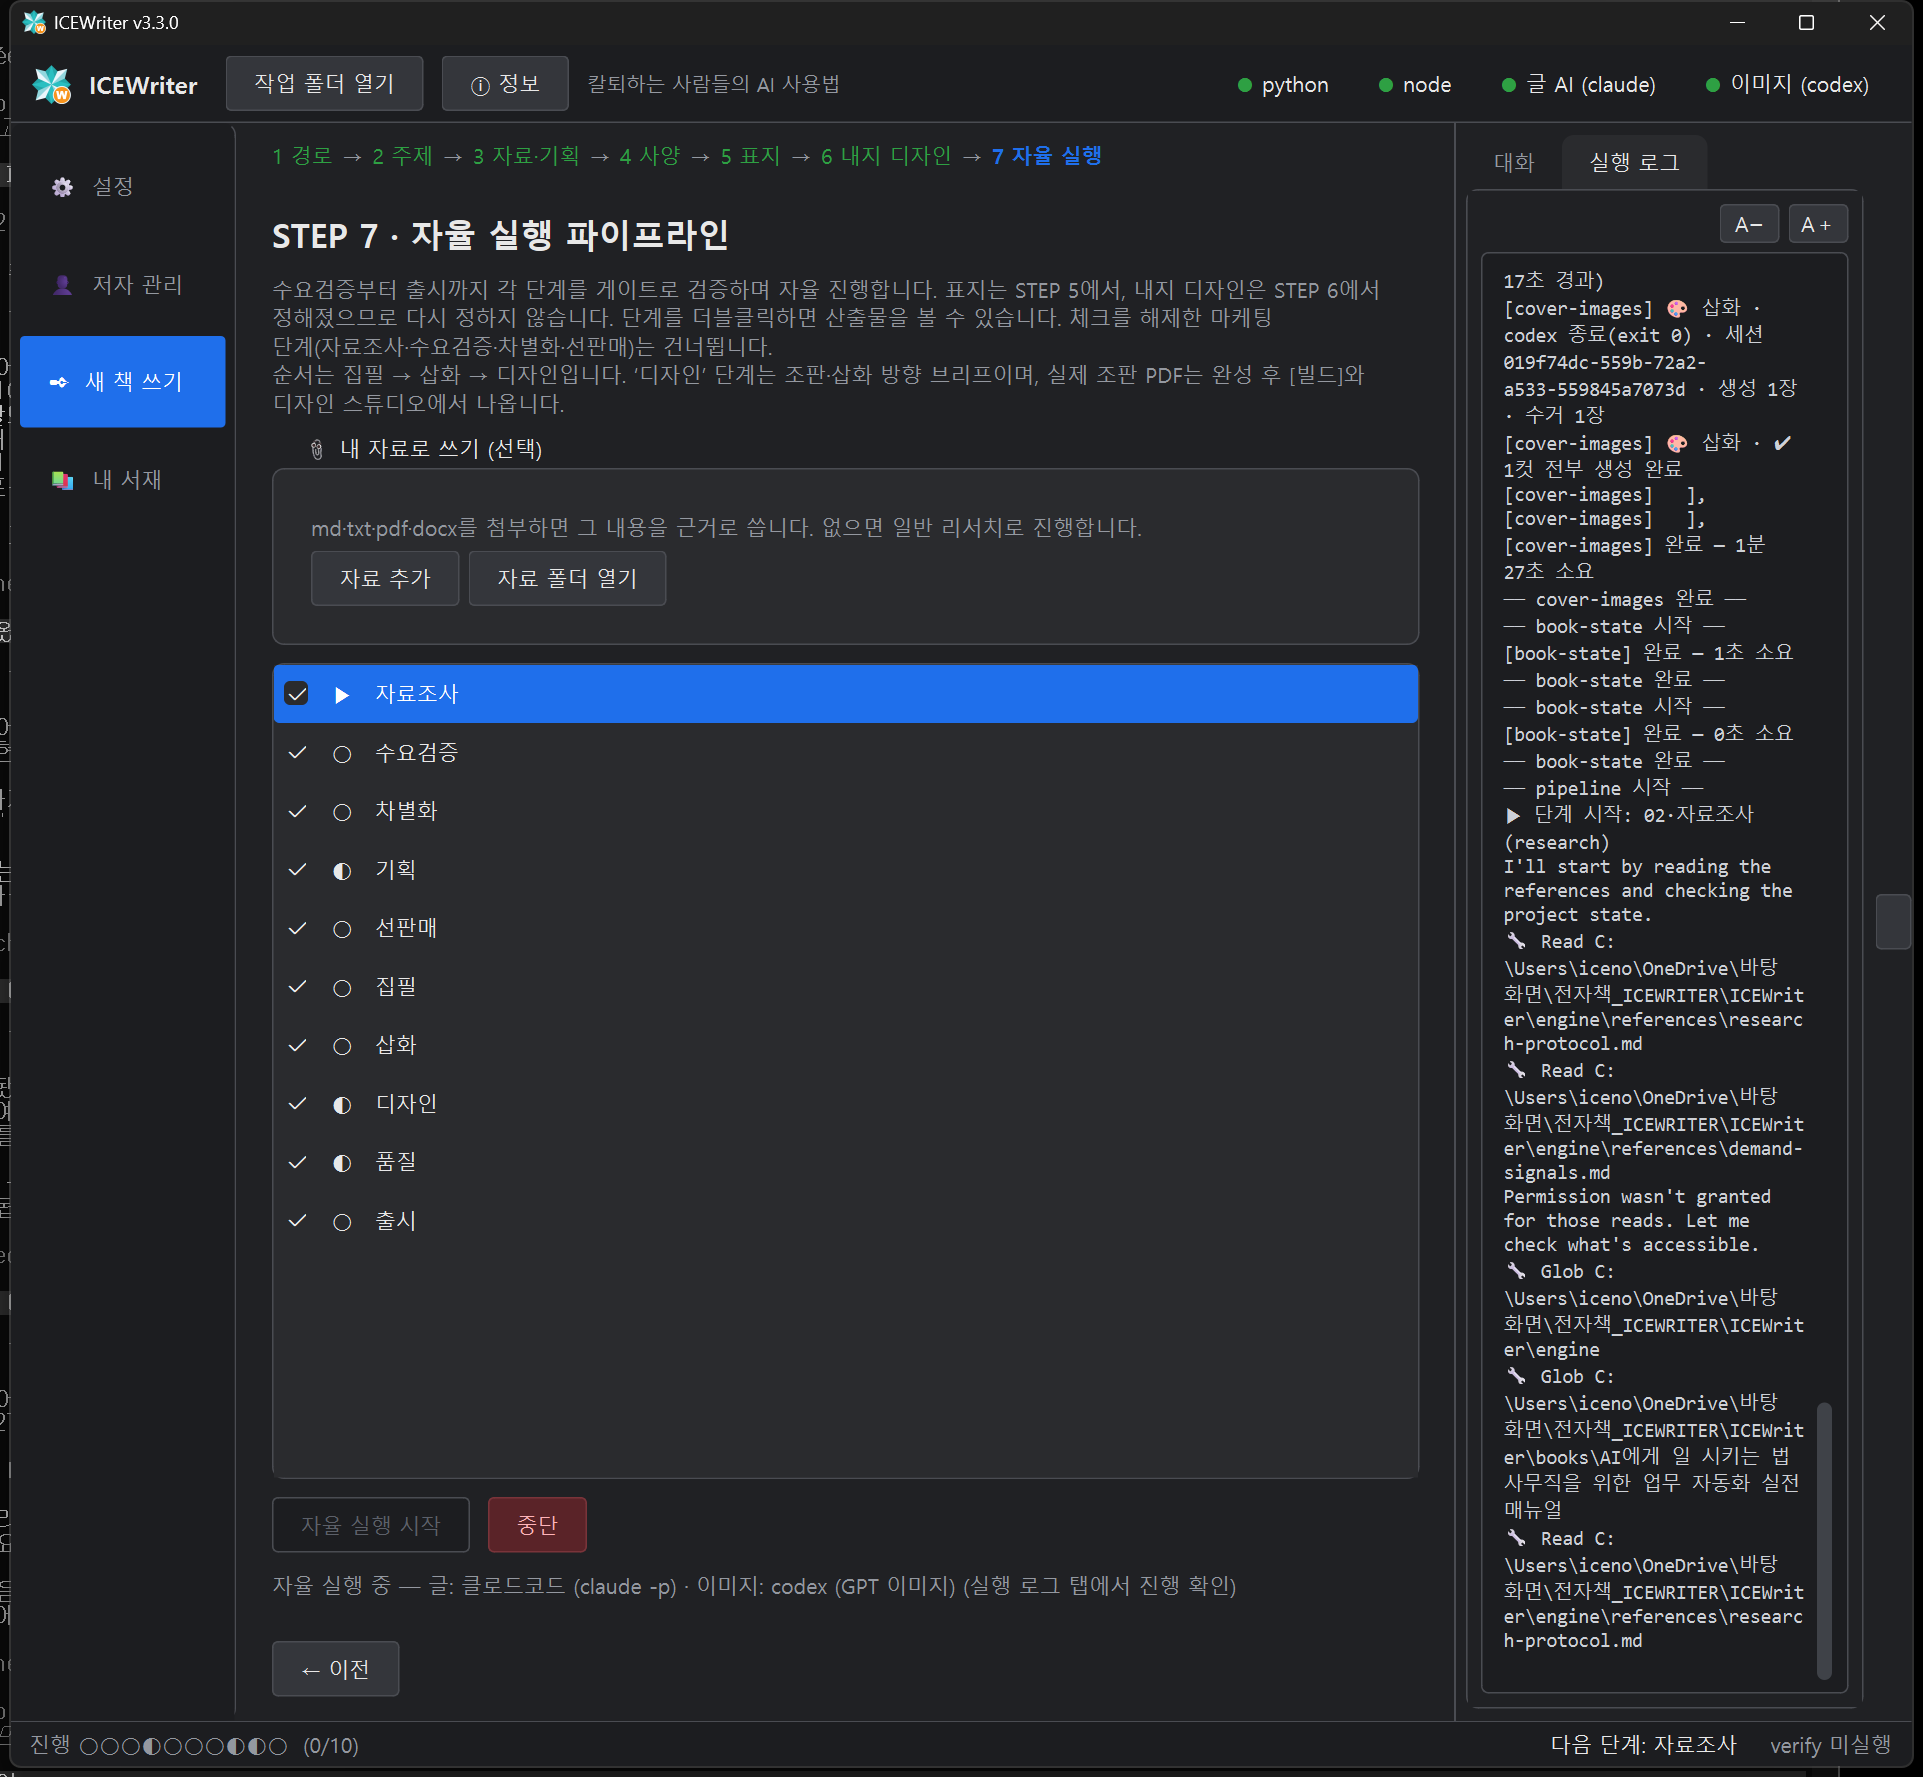Increase log font size with A+

click(x=1817, y=225)
